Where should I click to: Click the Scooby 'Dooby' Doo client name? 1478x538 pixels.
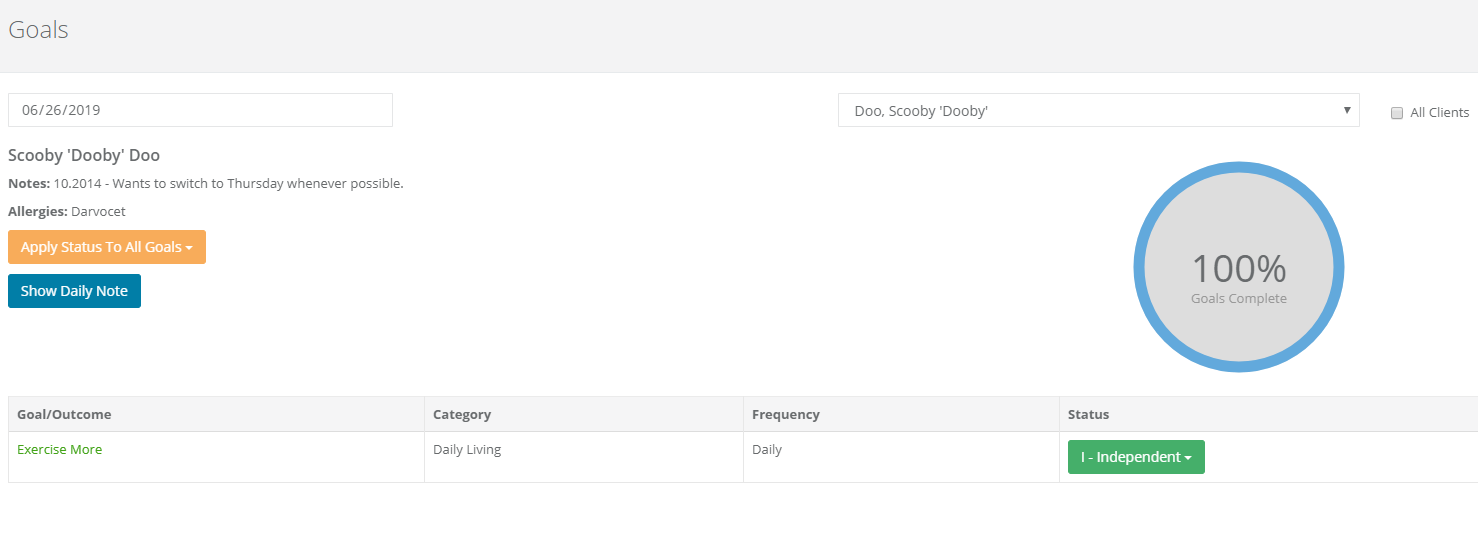click(x=84, y=156)
